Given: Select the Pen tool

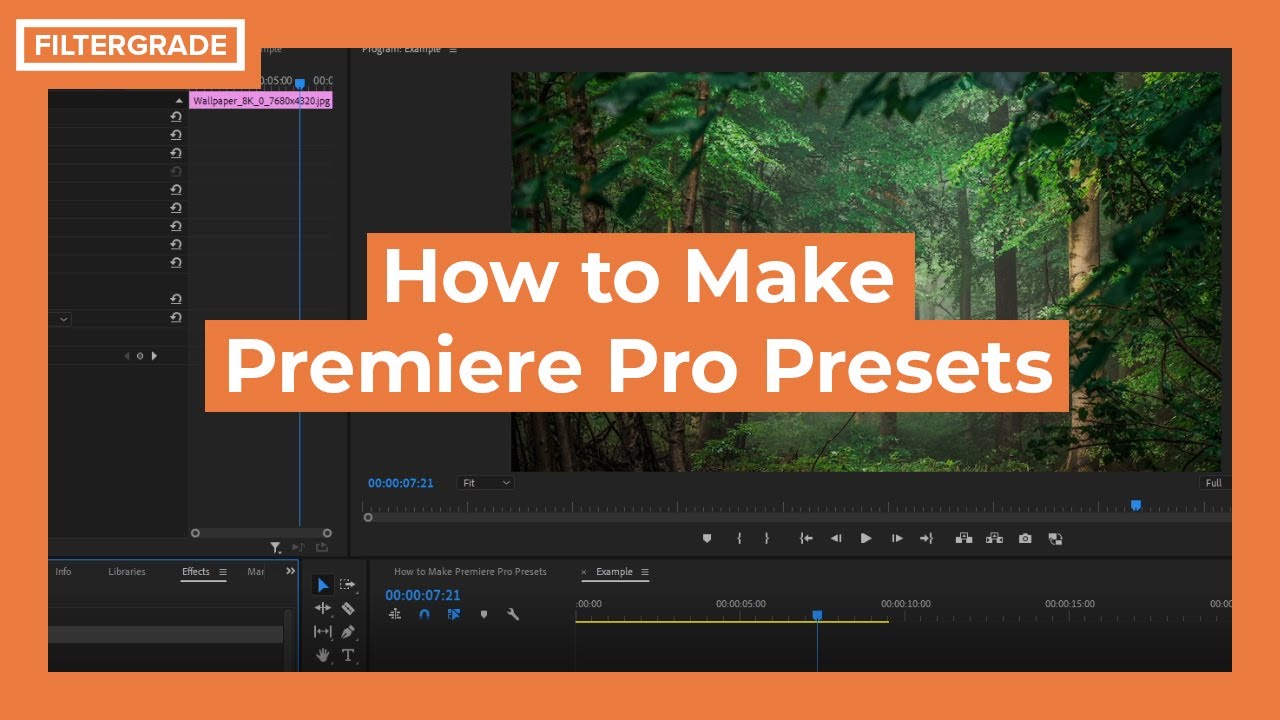Looking at the screenshot, I should coord(348,632).
